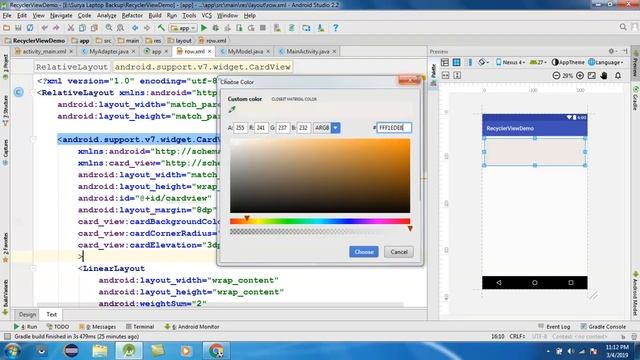
Task: Click the Find magnifier icon
Action: (x=109, y=28)
